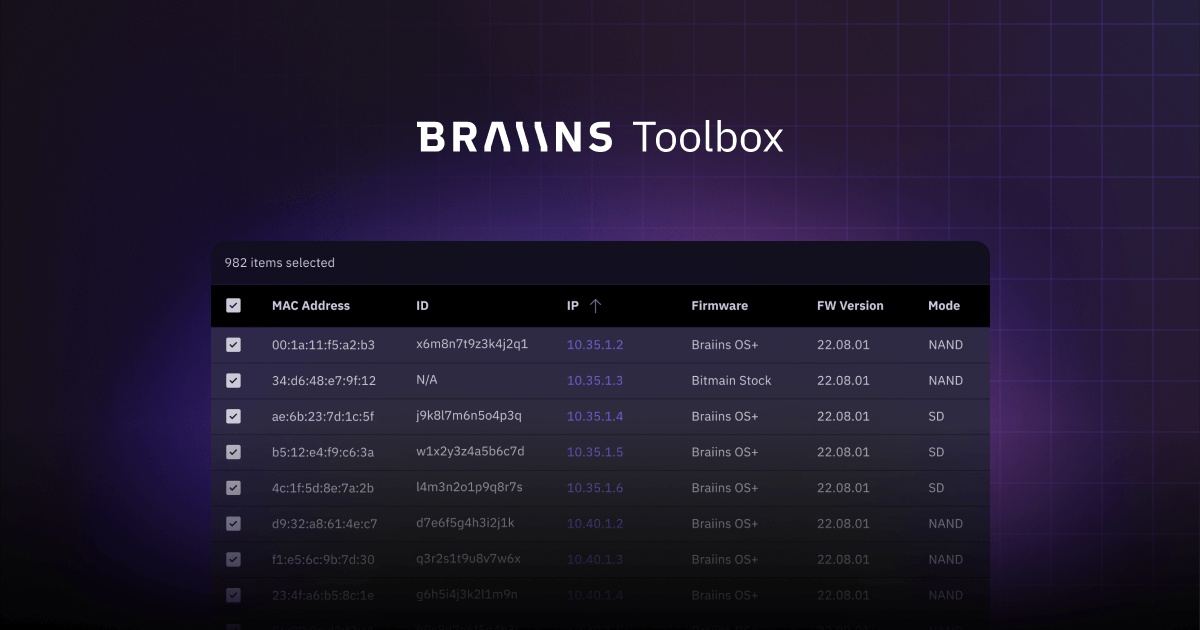Click the Braiins logo at the top
1200x630 pixels.
tap(515, 136)
